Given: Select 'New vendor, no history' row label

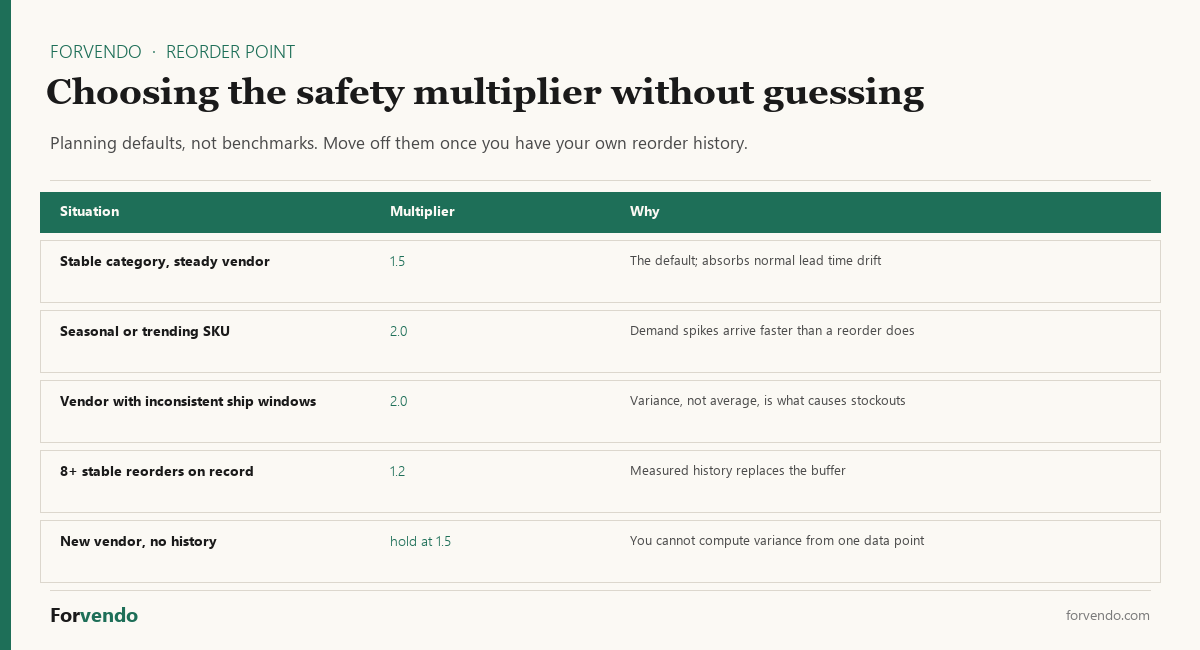Looking at the screenshot, I should pyautogui.click(x=138, y=541).
